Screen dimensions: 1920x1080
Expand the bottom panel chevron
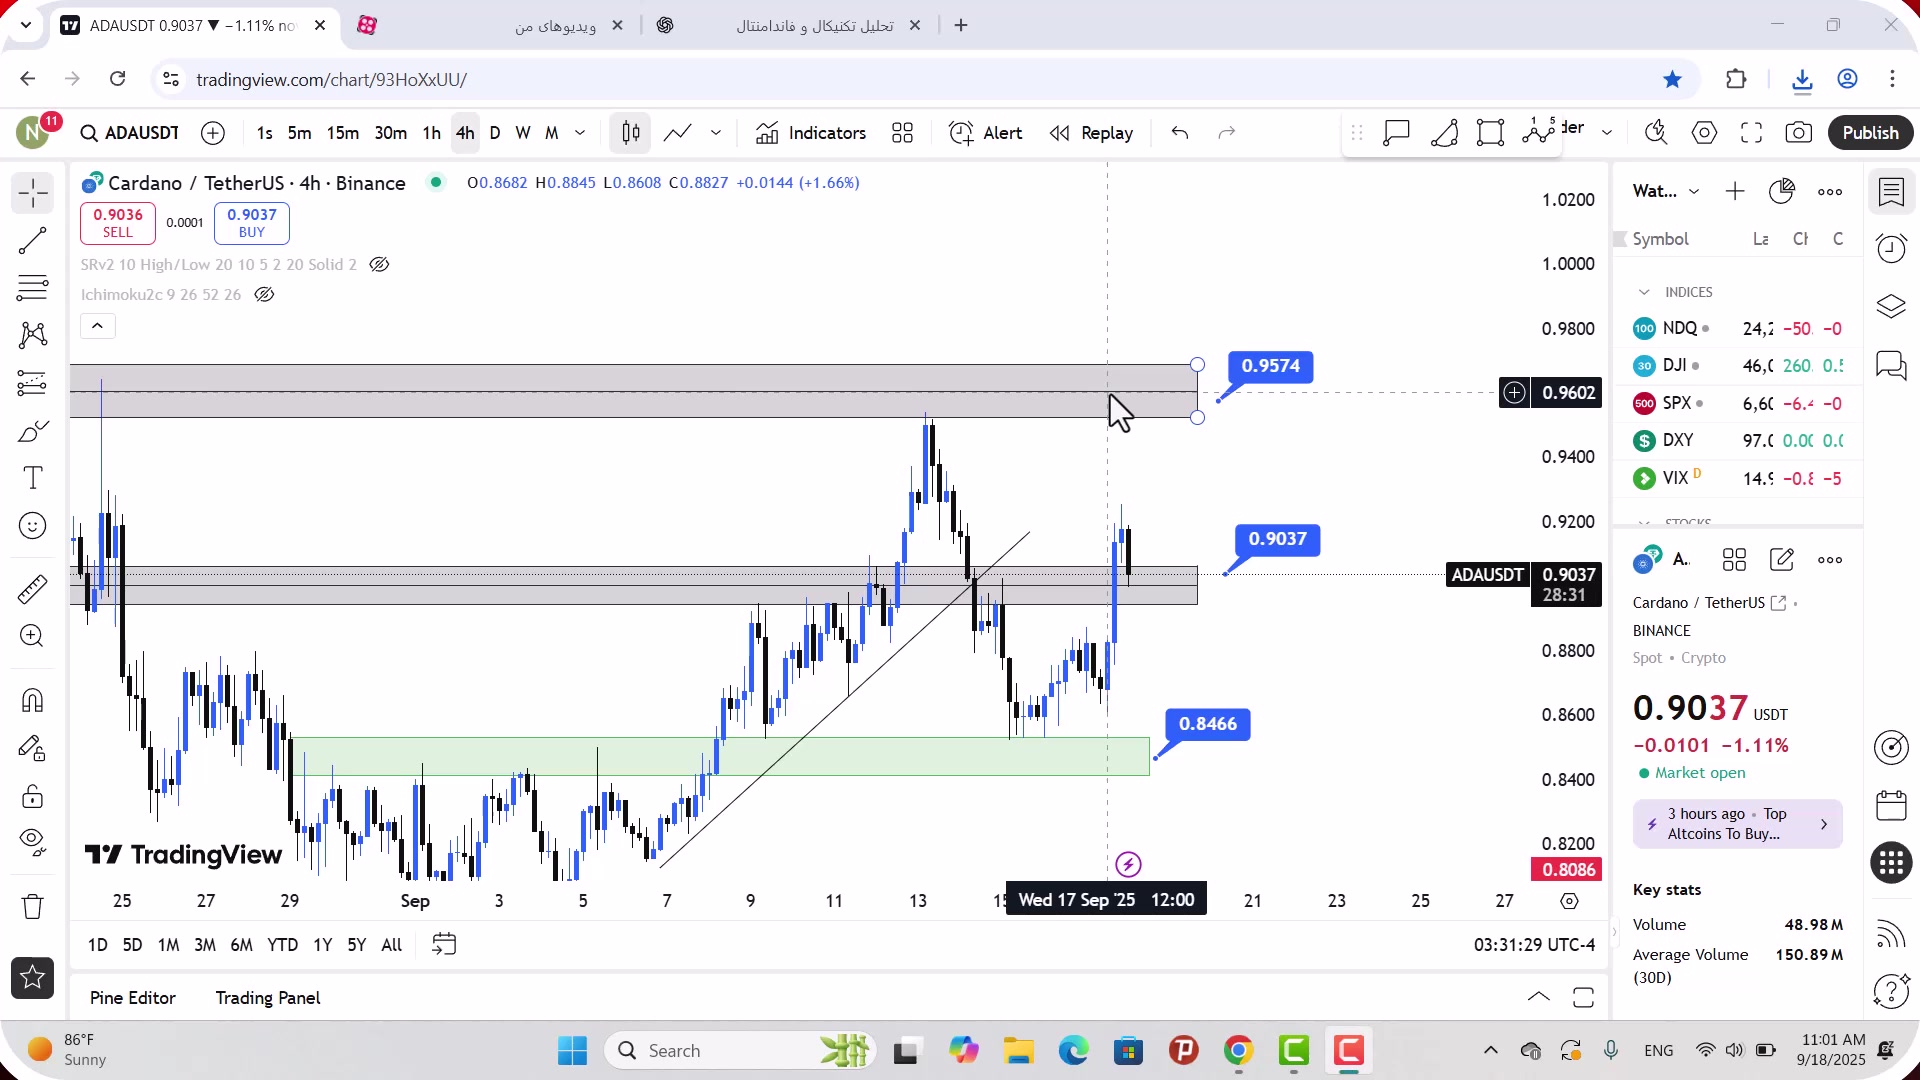[1539, 997]
